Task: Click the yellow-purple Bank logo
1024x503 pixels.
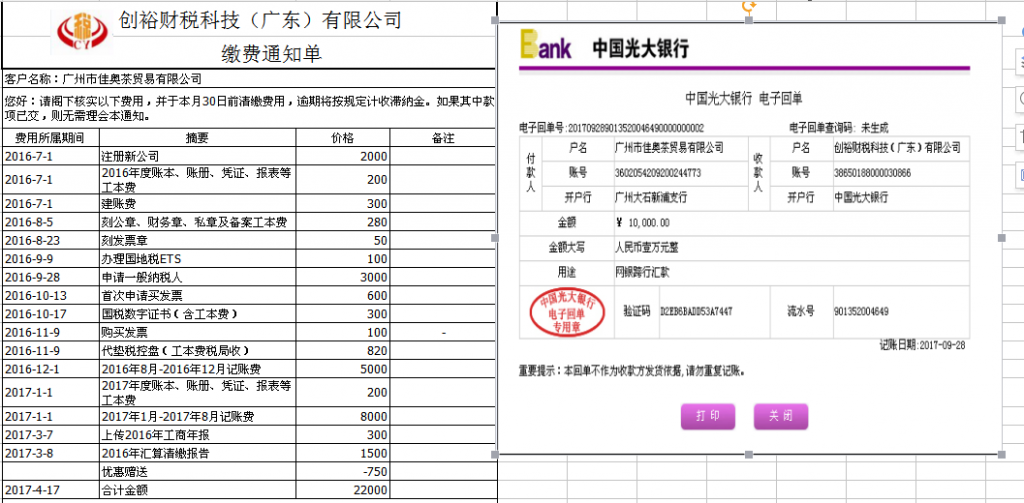Action: (x=545, y=46)
